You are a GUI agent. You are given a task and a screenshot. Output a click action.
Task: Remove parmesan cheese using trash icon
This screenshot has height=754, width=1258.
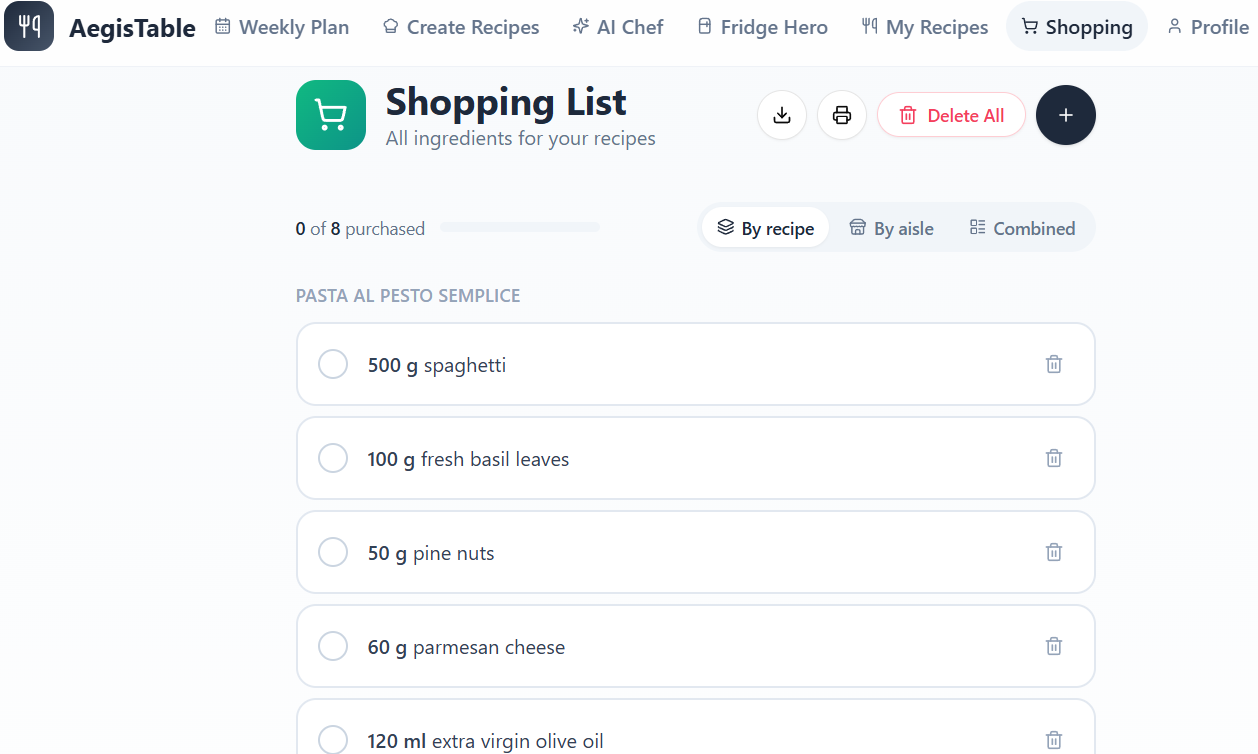pyautogui.click(x=1054, y=646)
